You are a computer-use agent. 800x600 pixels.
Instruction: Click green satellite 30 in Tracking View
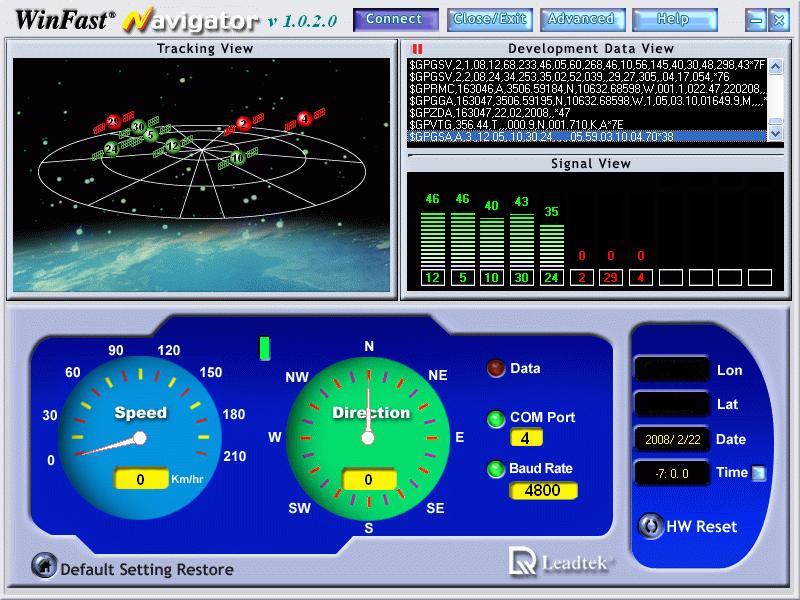[x=138, y=127]
